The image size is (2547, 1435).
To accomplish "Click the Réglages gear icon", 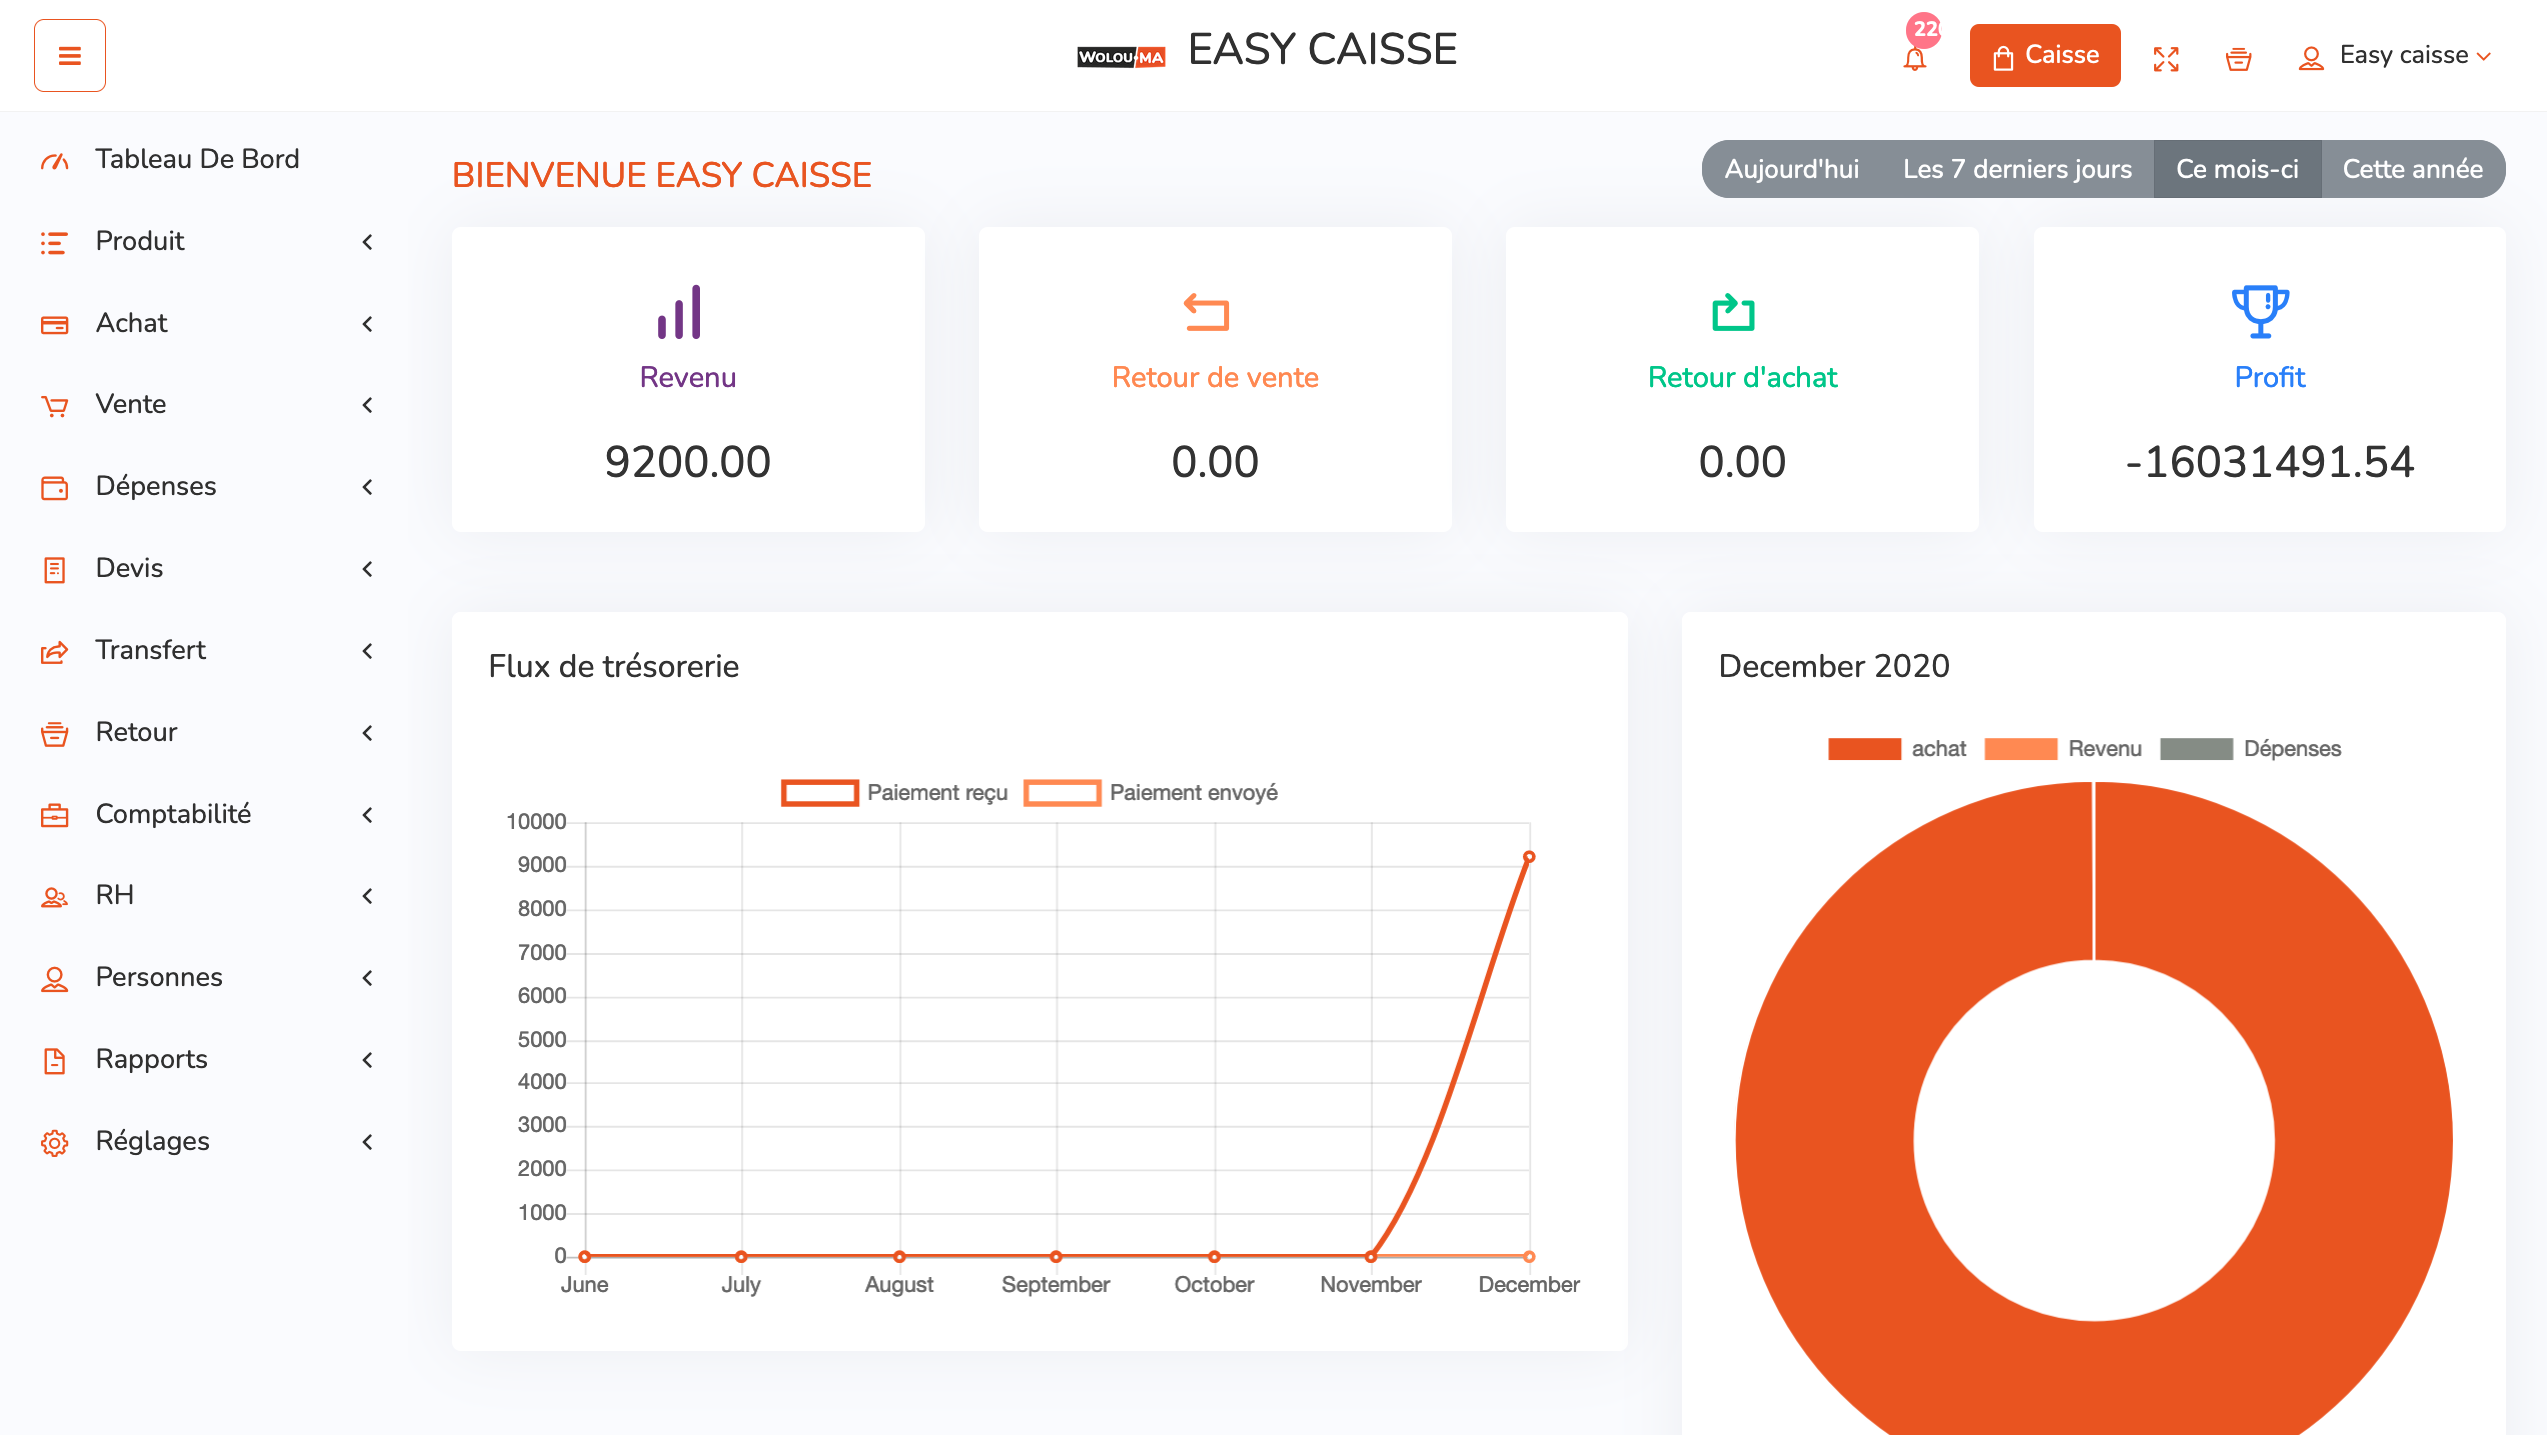I will pyautogui.click(x=55, y=1142).
